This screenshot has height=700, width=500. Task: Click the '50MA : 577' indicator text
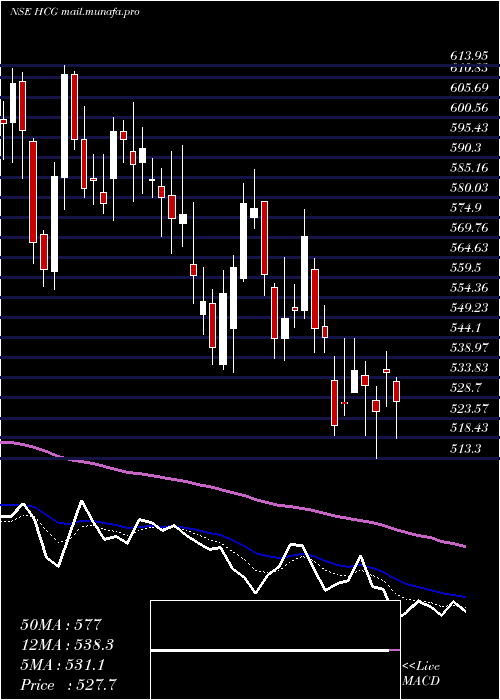click(x=62, y=625)
